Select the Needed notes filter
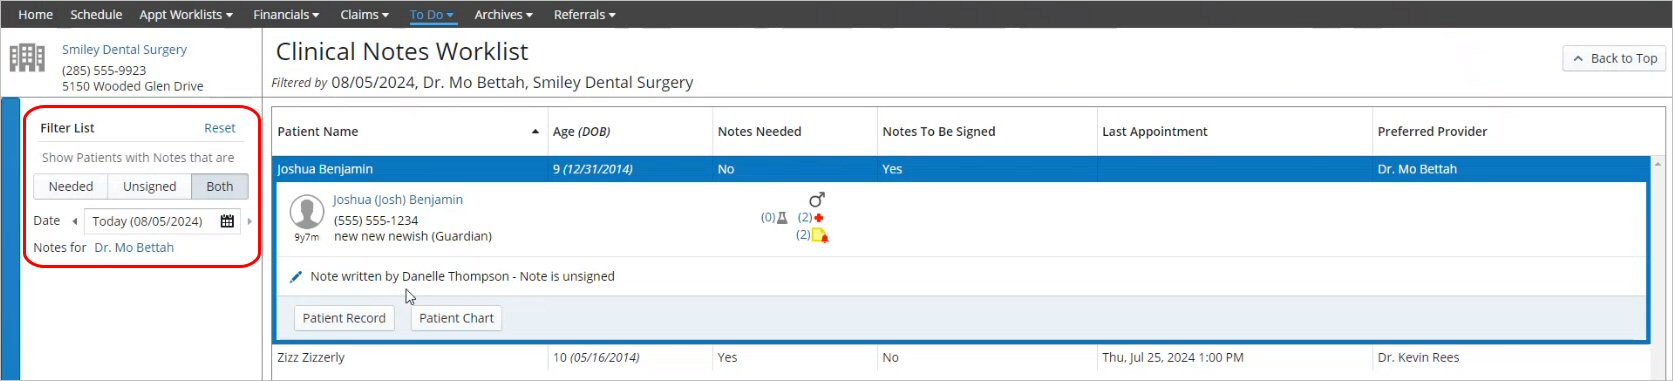 [71, 186]
